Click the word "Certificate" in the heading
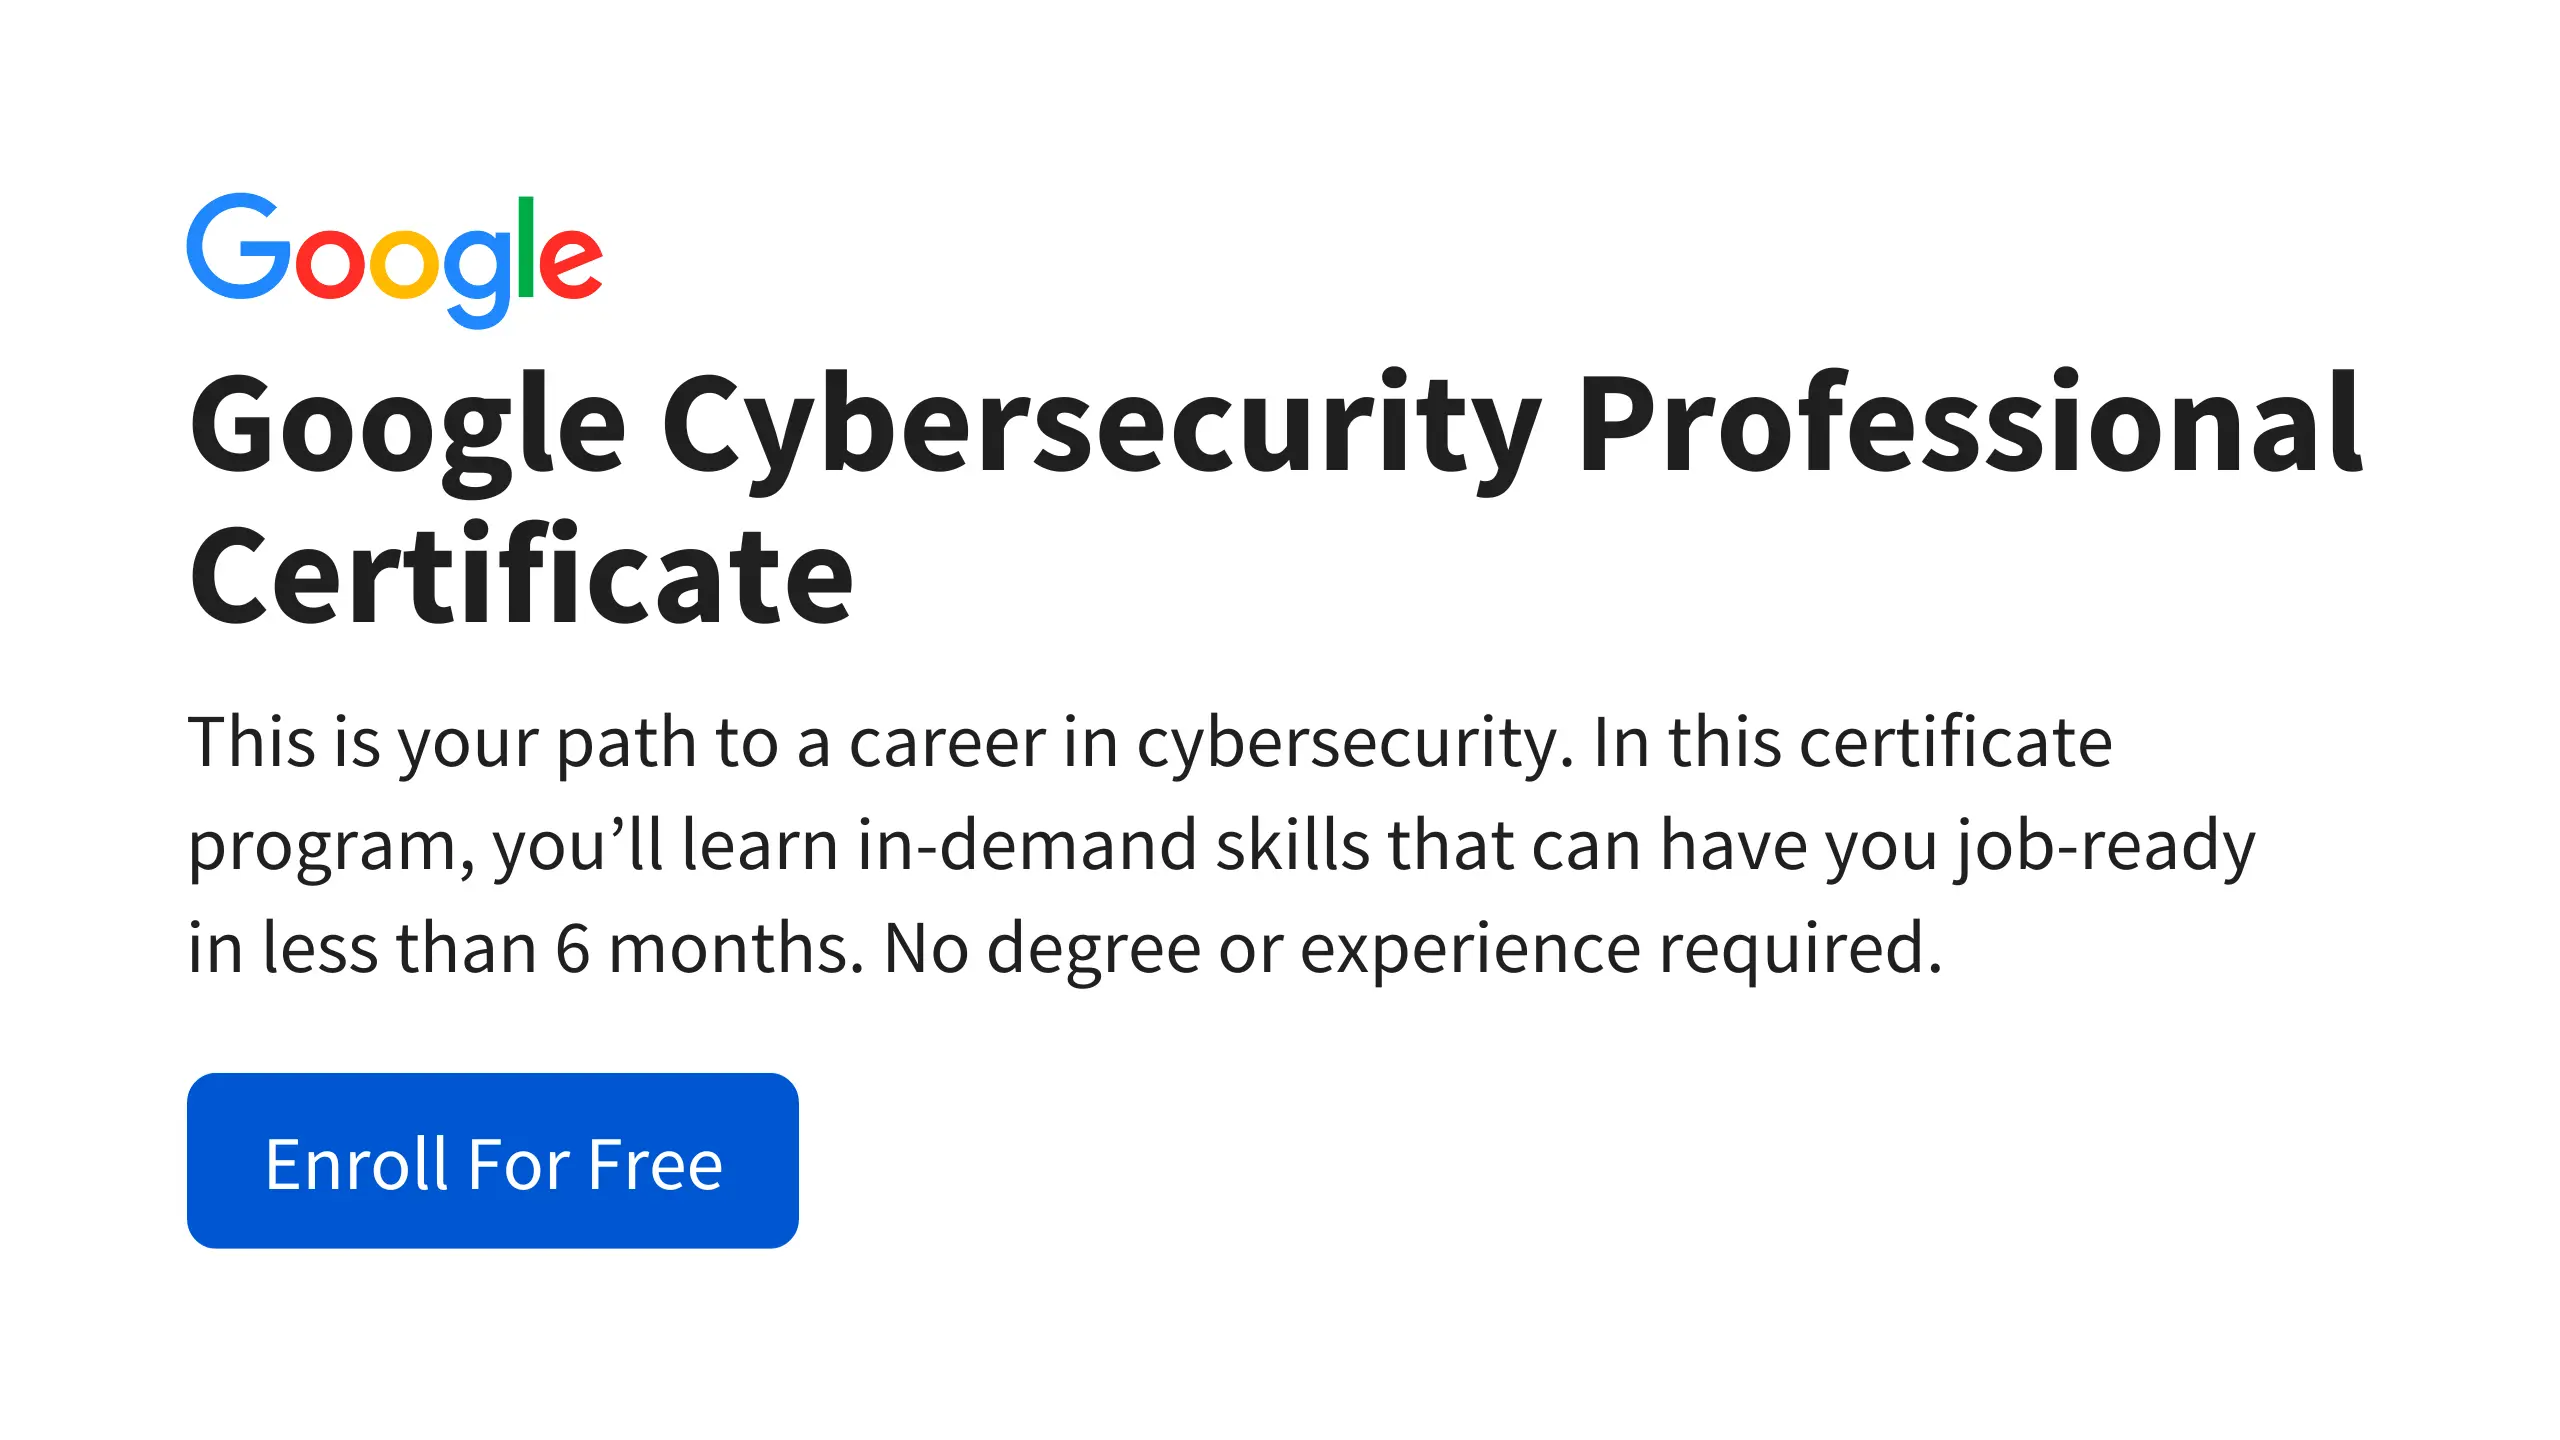Viewport: 2560px width, 1440px height. (x=521, y=577)
